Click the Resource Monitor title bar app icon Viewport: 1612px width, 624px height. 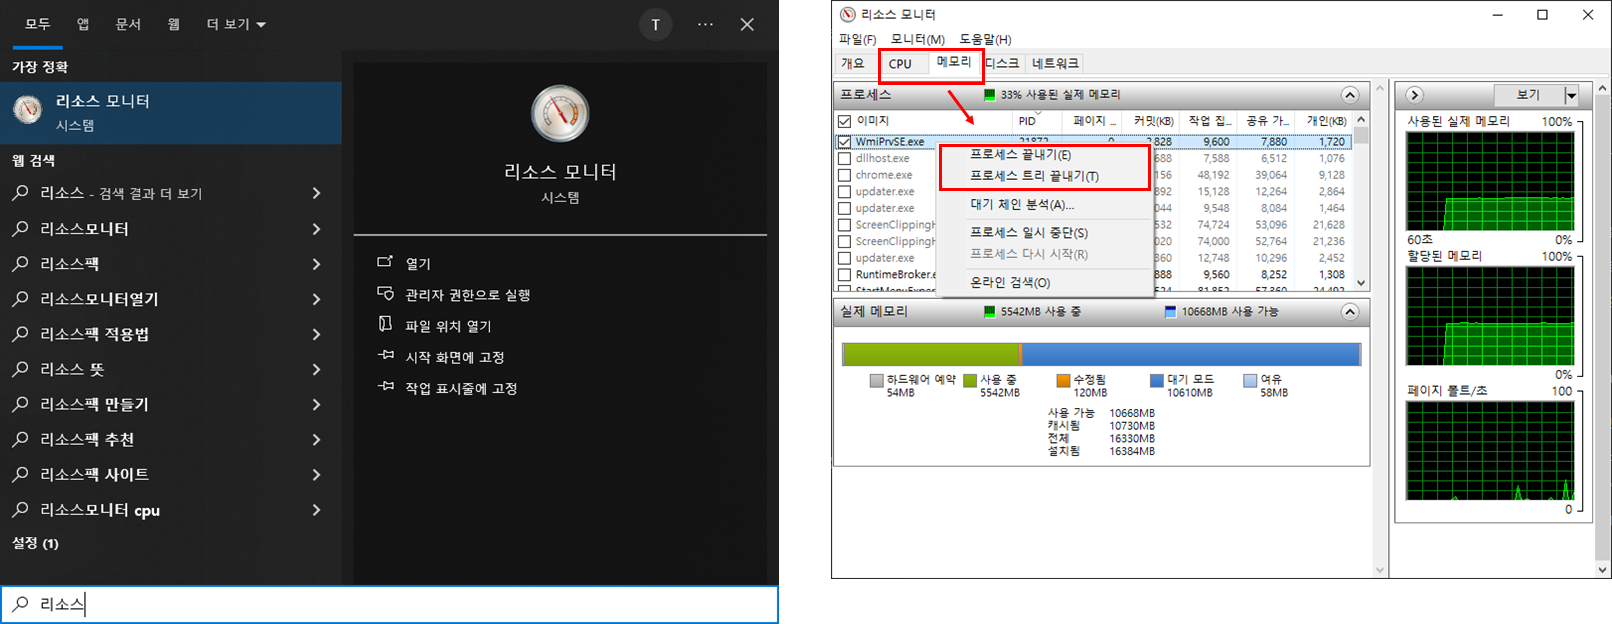click(x=848, y=14)
